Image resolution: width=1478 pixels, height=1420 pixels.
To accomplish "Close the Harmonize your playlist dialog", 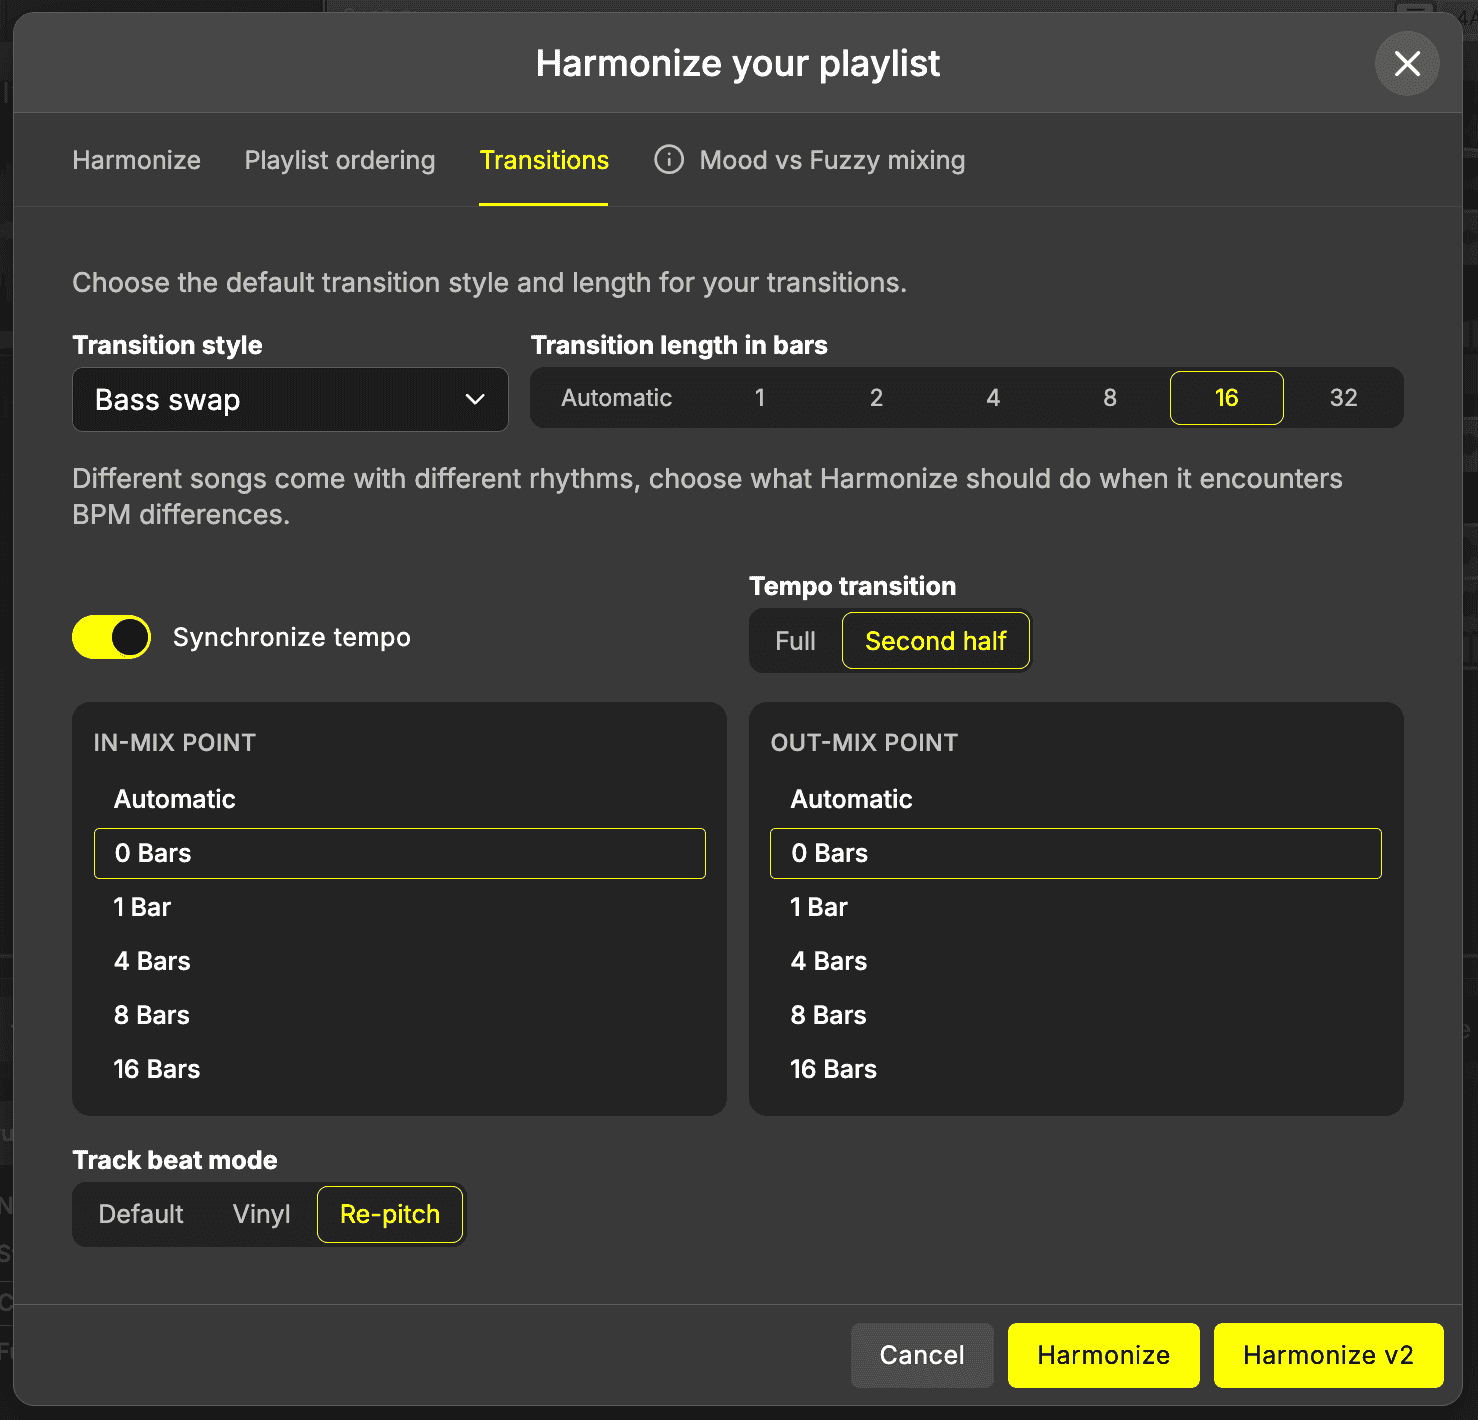I will 1406,63.
